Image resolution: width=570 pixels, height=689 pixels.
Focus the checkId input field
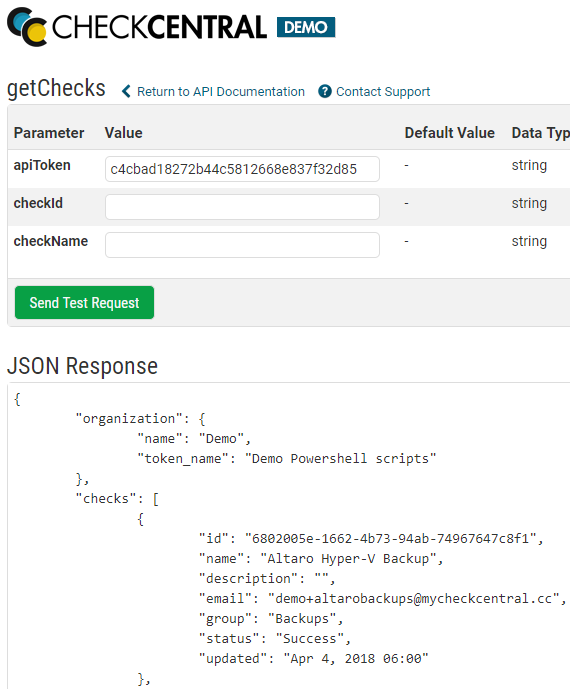point(242,207)
